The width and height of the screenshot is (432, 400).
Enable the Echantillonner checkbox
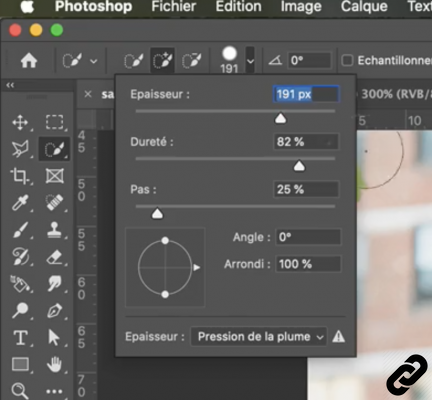(x=347, y=61)
